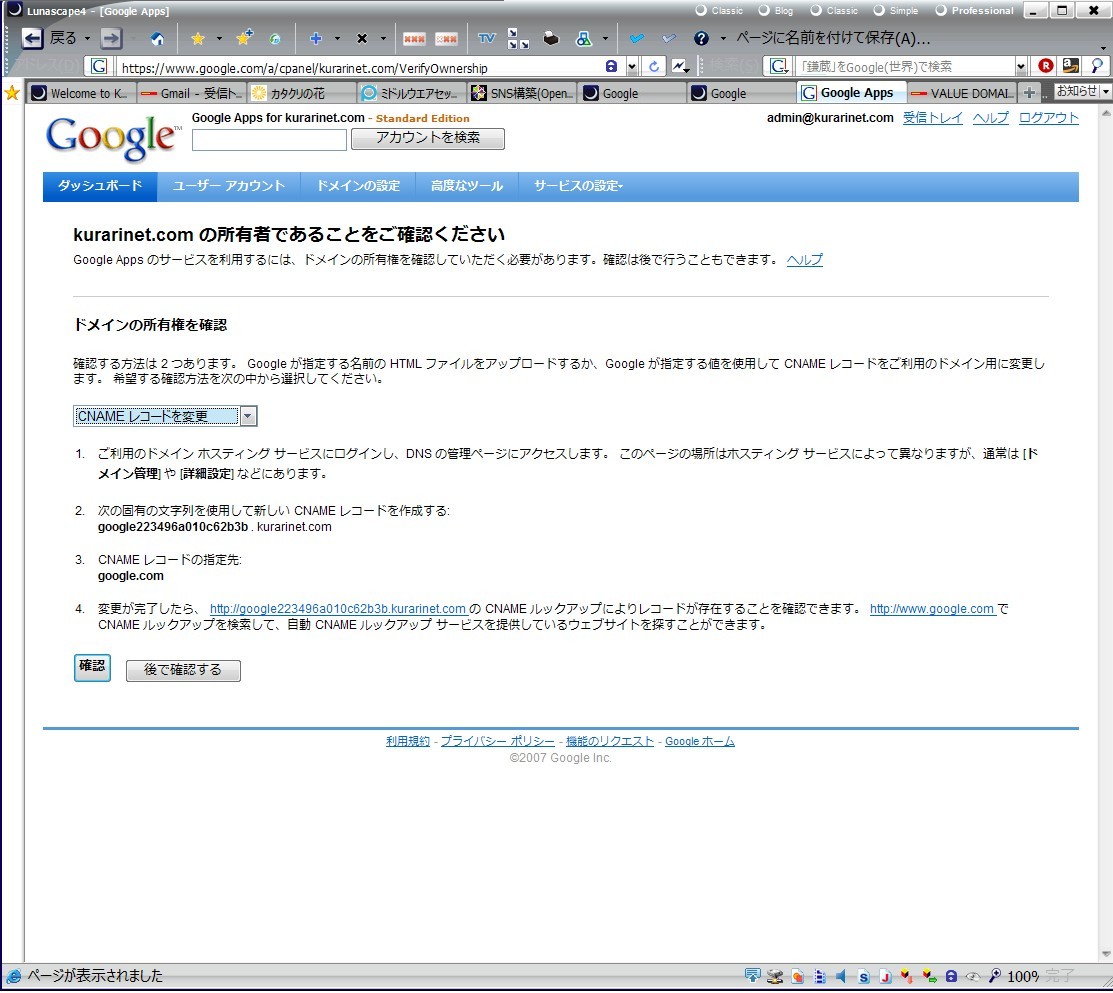Switch to the カタクリの花 tab
Viewport: 1113px width, 993px height.
(x=301, y=93)
